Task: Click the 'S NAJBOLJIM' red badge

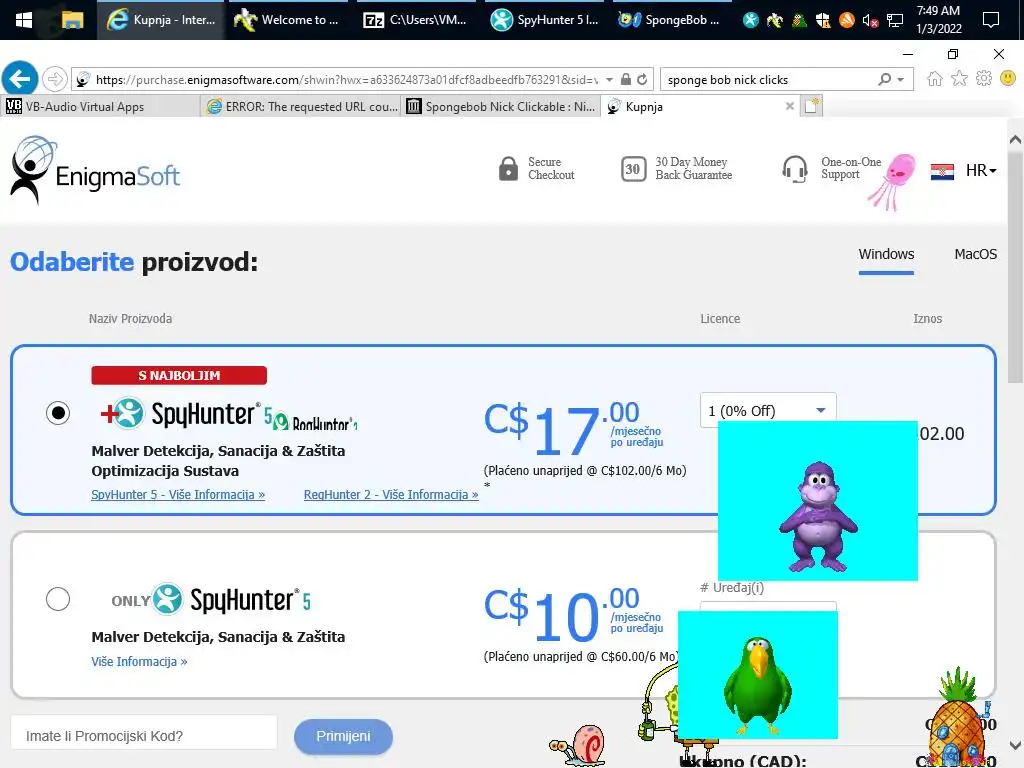Action: [179, 376]
